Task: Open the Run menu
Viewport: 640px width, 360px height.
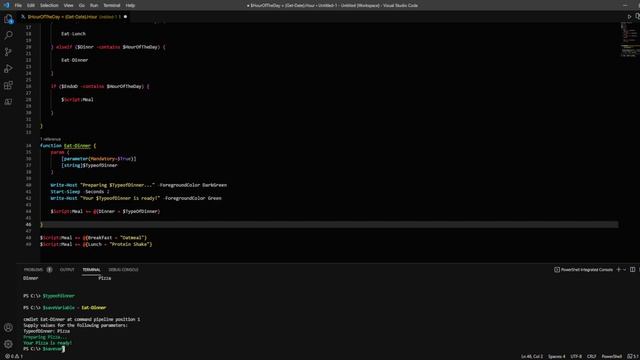Action: (94, 5)
